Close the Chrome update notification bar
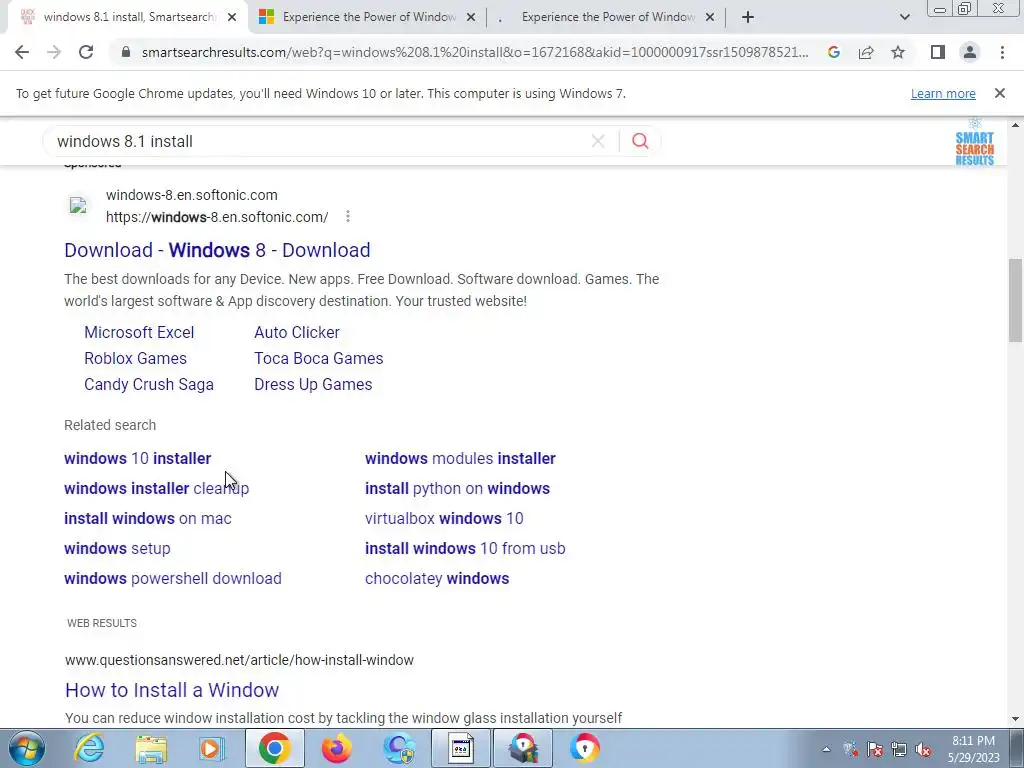1024x768 pixels. tap(999, 93)
